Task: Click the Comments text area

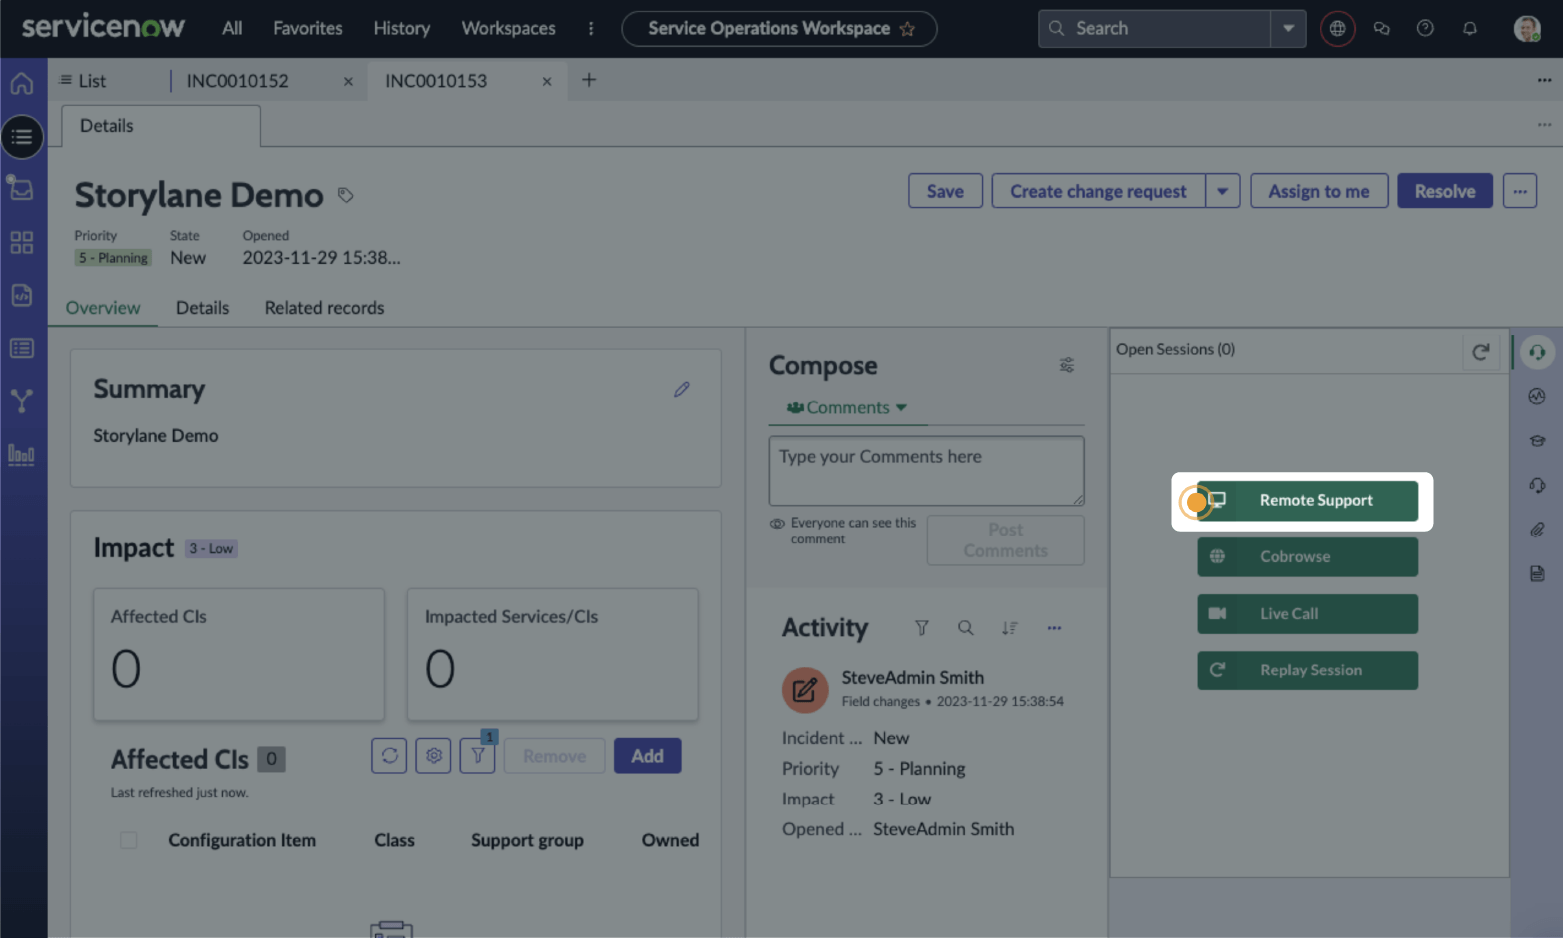Action: pyautogui.click(x=926, y=470)
